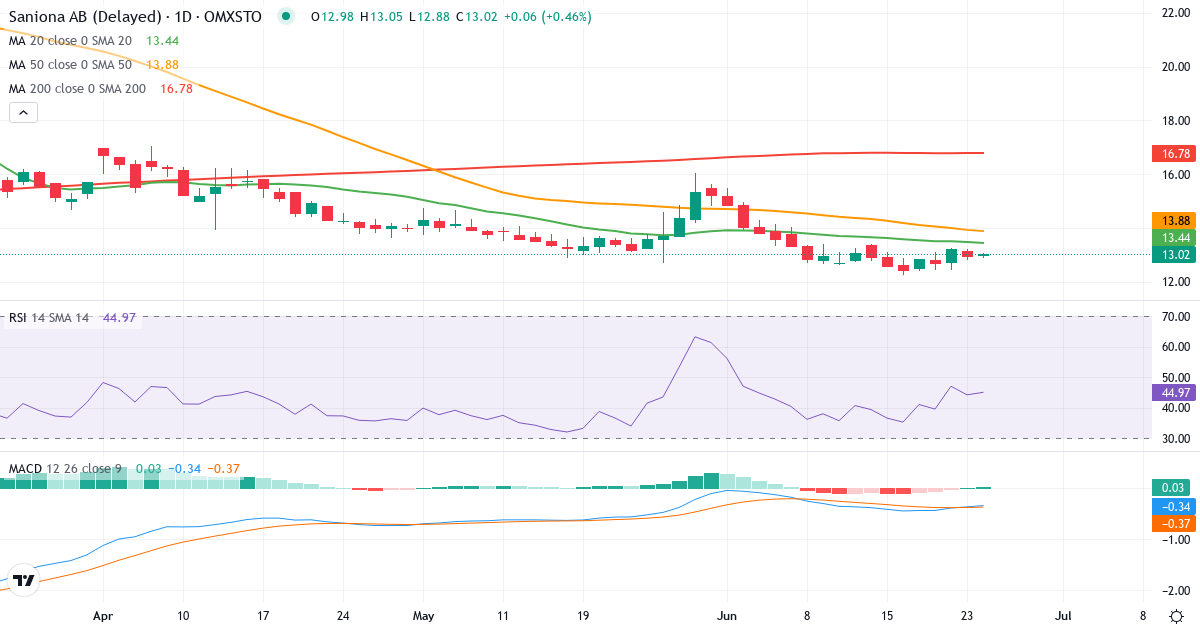This screenshot has height=630, width=1200.
Task: Click the Jul date axis label
Action: (x=1063, y=617)
